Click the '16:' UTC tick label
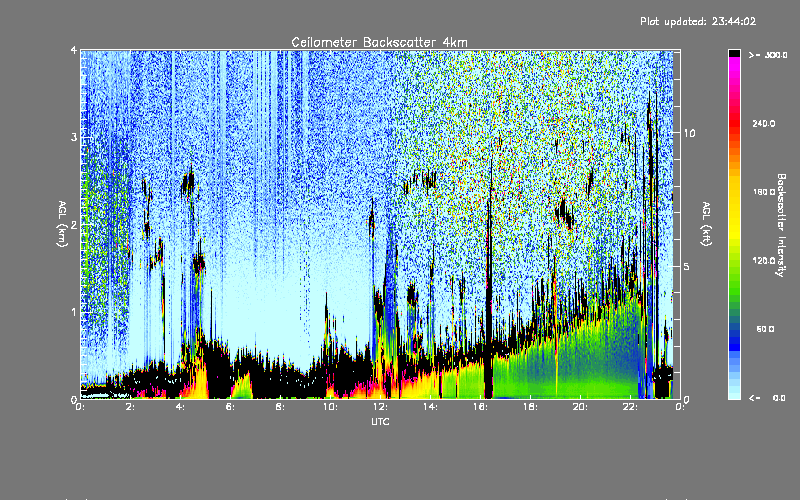Screen dimensions: 800x500 click(x=480, y=407)
